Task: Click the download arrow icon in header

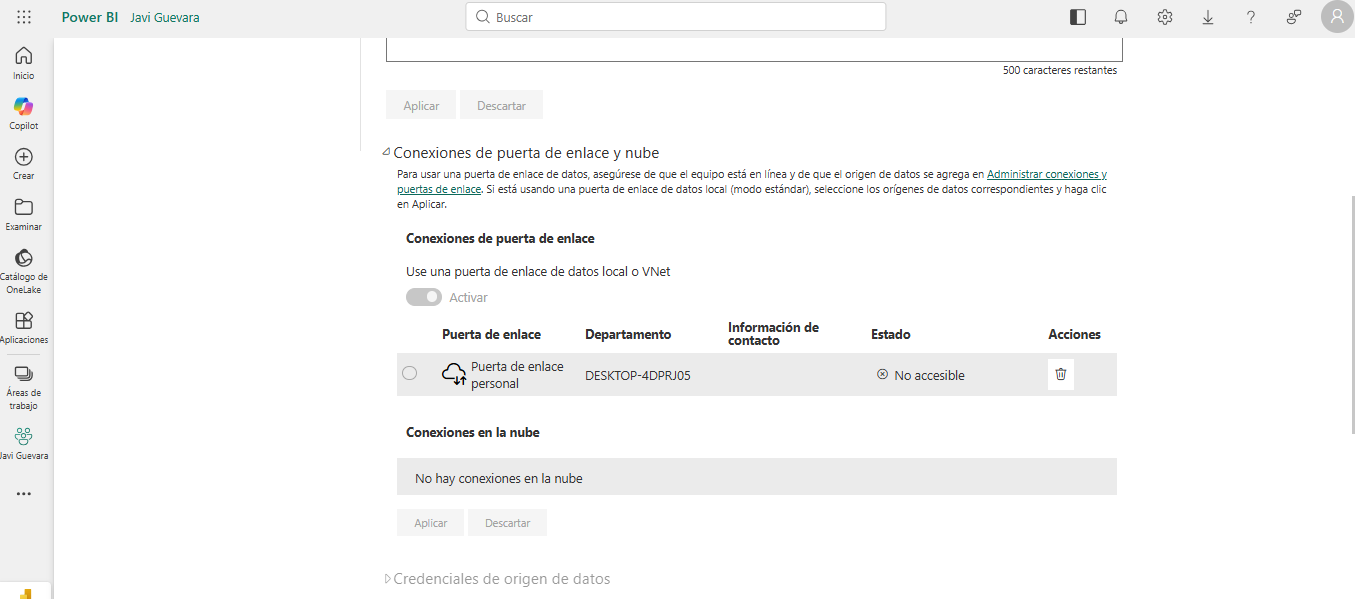Action: tap(1208, 17)
